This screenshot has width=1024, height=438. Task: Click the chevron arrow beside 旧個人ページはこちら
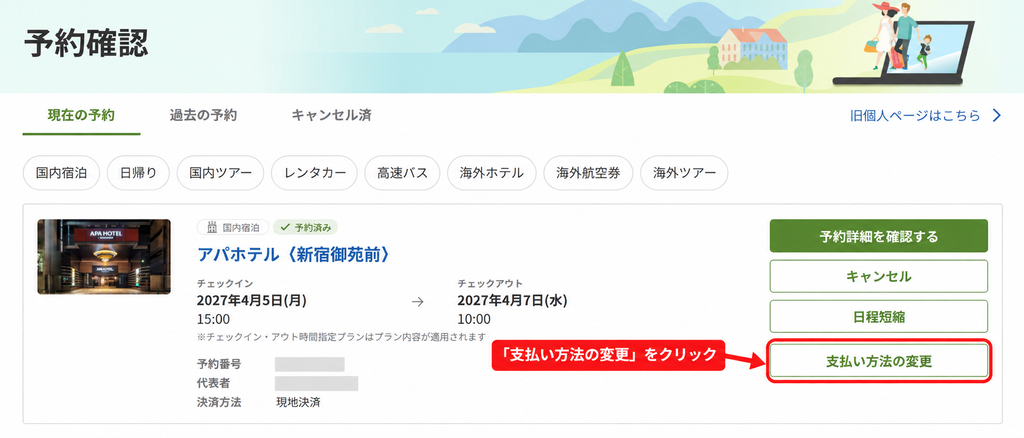click(x=997, y=116)
